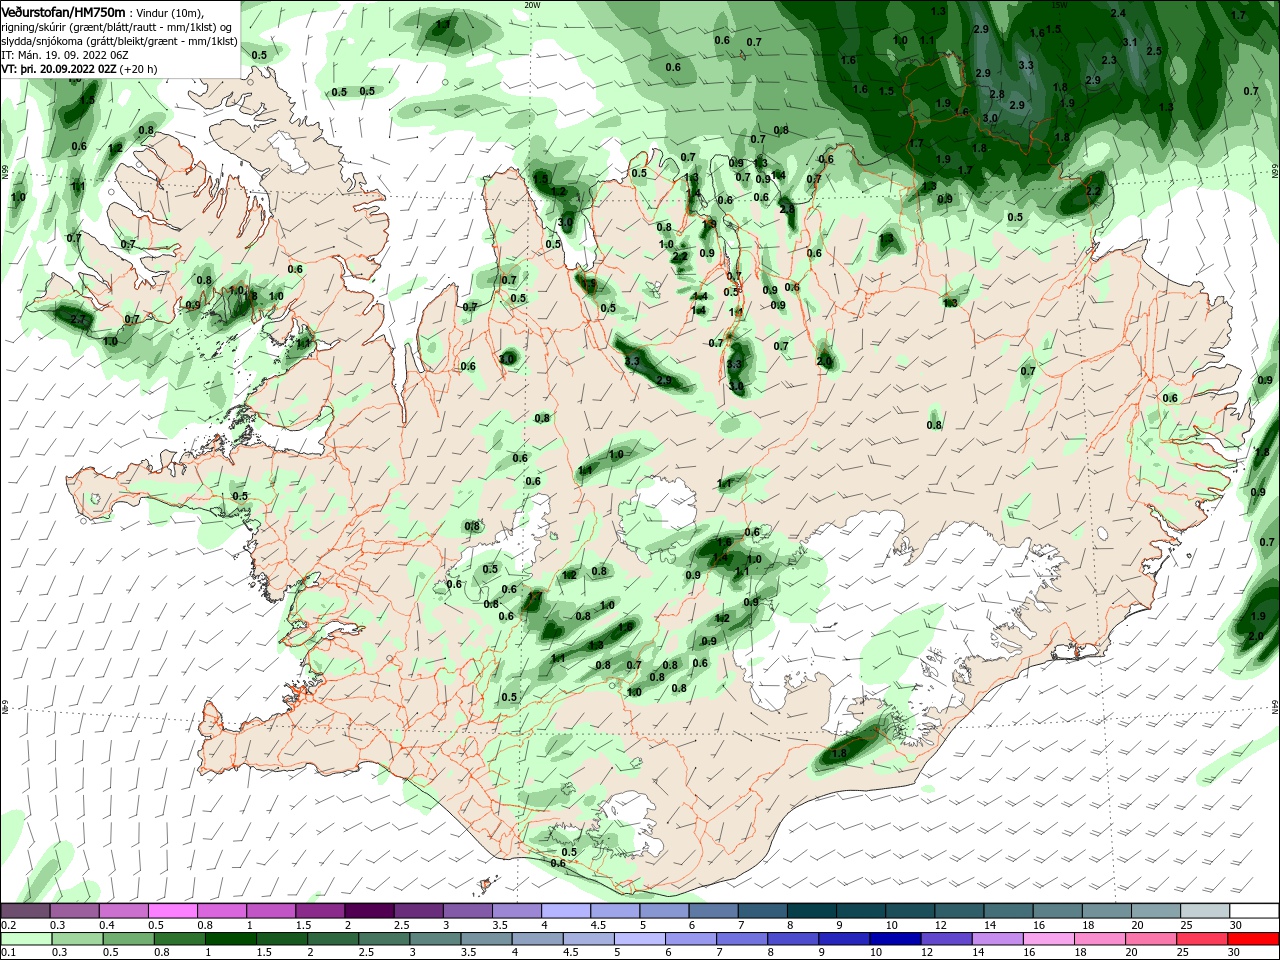The image size is (1280, 960).
Task: Click the 2.7 precipitation value near the west coast
Action: (79, 319)
